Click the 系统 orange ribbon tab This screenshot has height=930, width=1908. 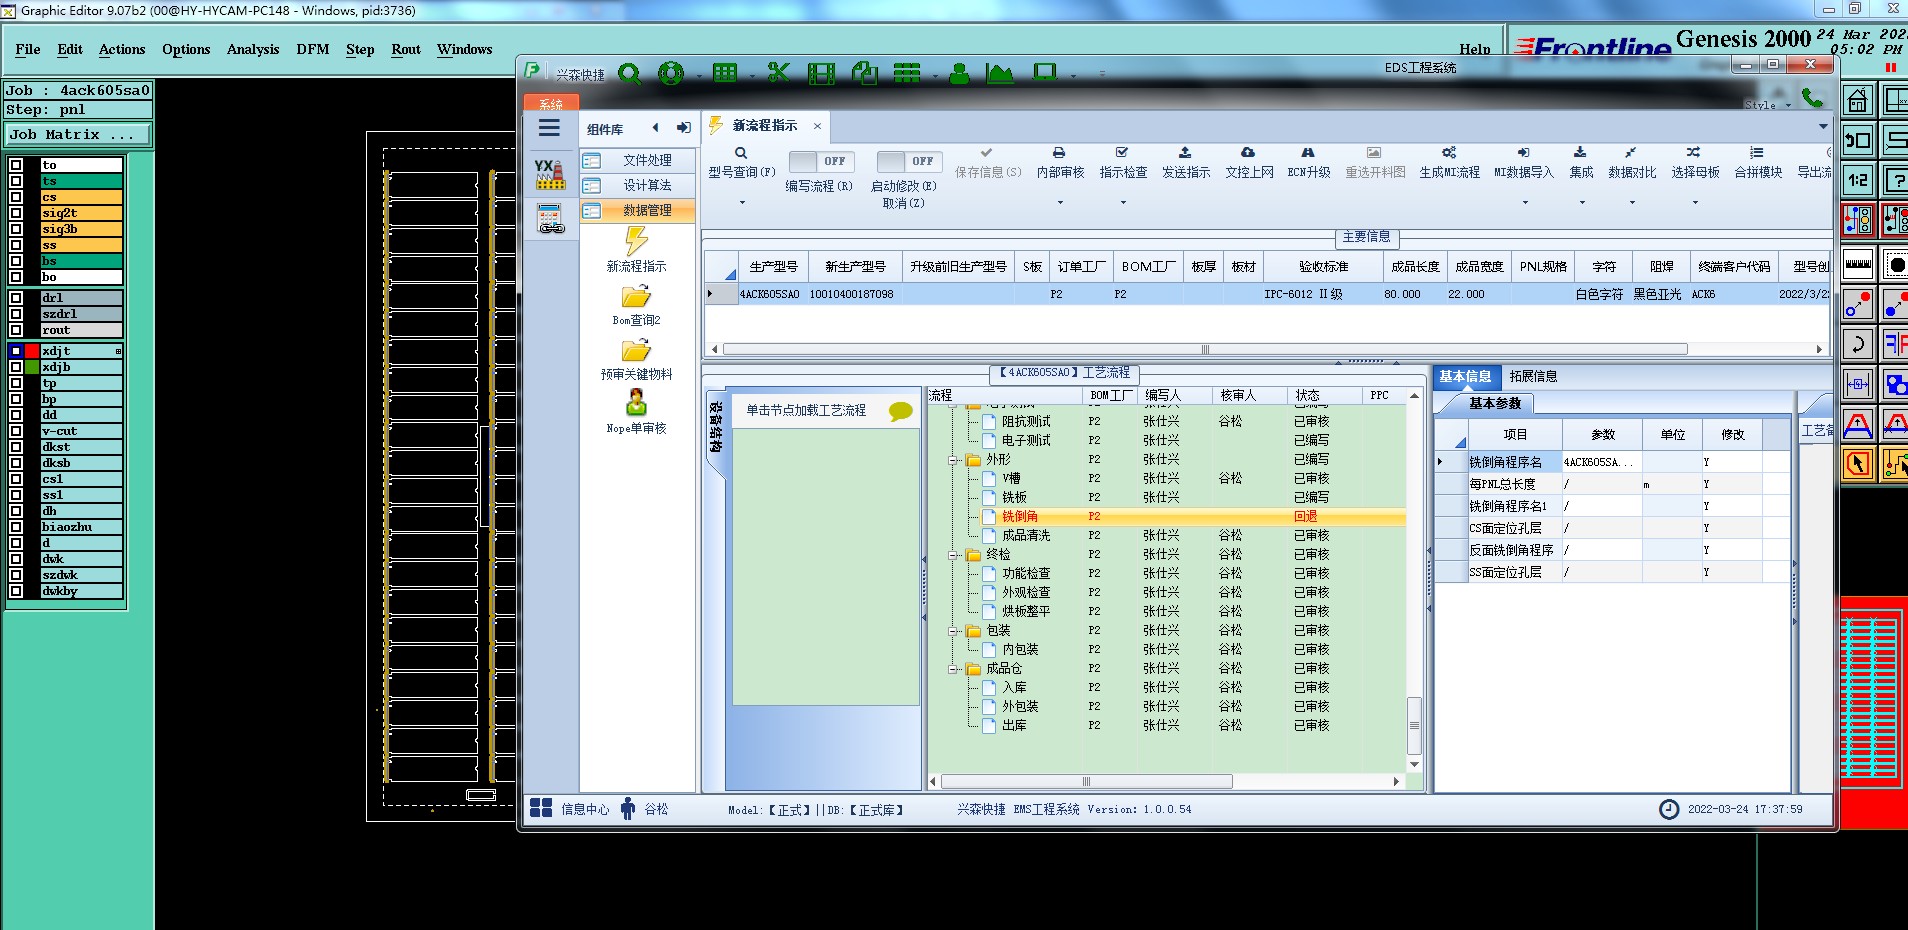[x=551, y=104]
